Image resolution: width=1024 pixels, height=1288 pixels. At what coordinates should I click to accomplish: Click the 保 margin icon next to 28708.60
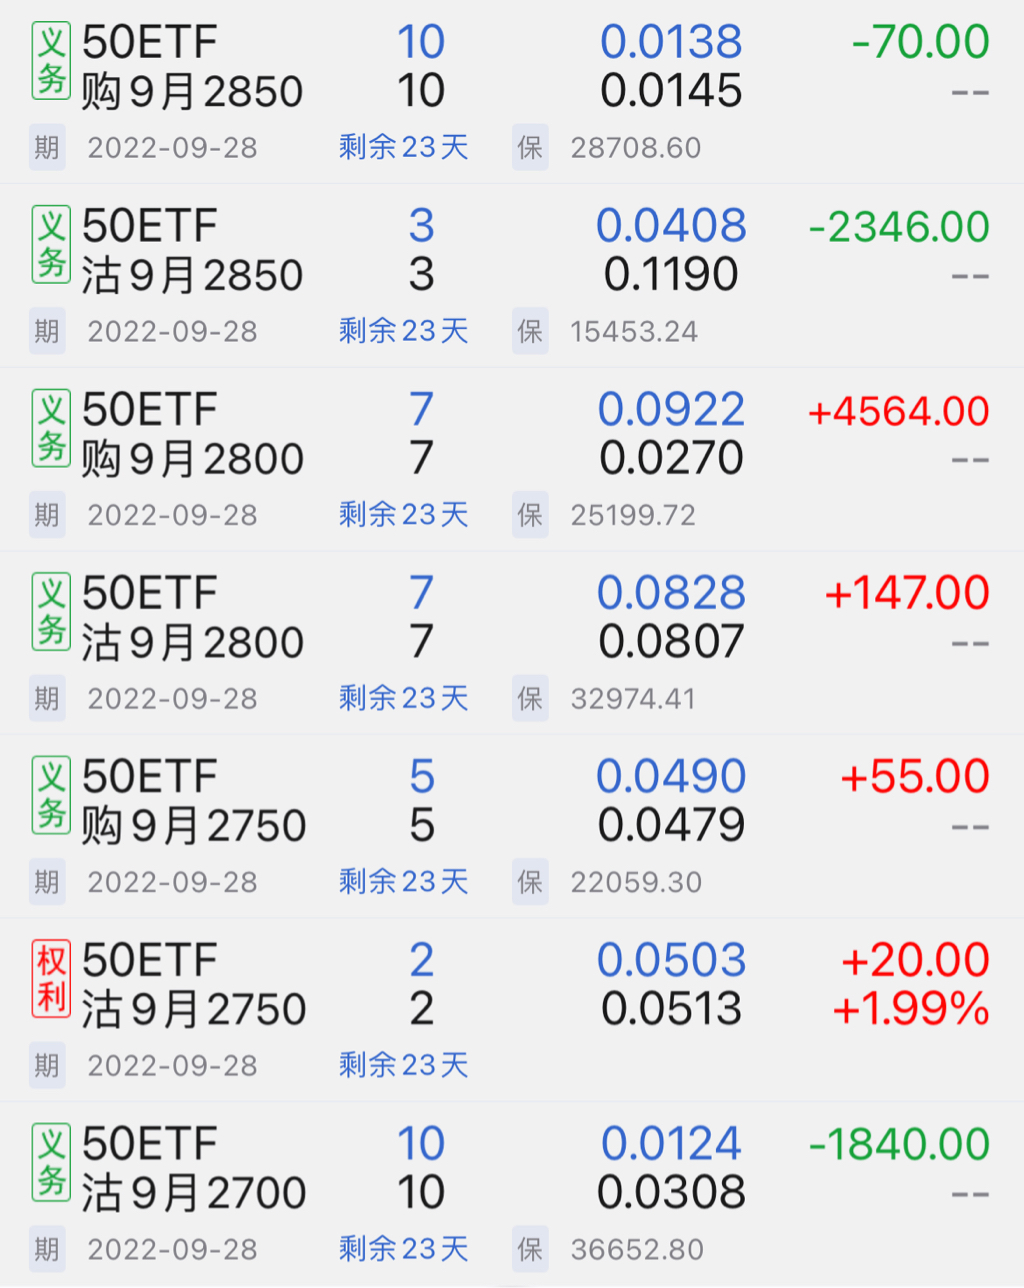tap(530, 148)
